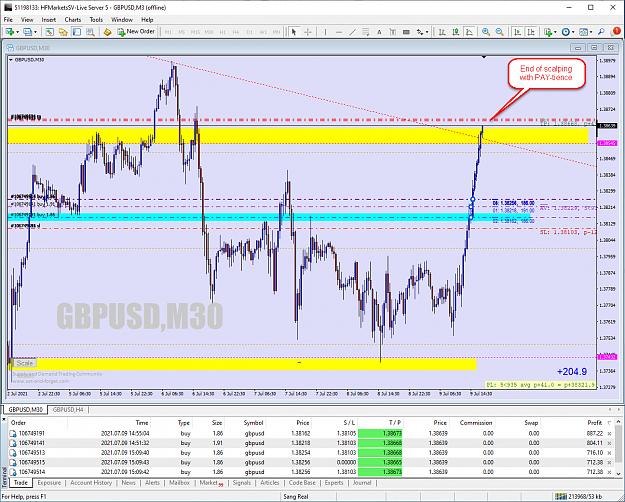625x502 pixels.
Task: Sort orders by Profit column header
Action: click(594, 423)
